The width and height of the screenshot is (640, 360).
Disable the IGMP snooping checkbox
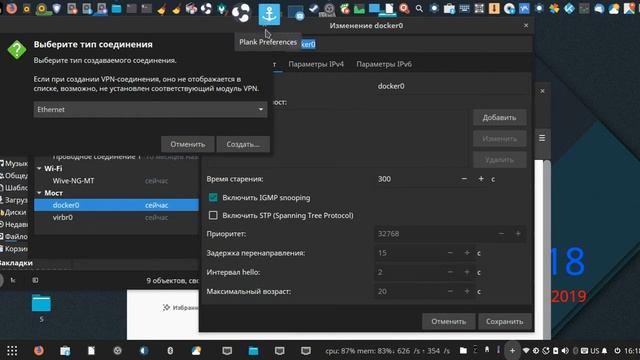tap(213, 198)
